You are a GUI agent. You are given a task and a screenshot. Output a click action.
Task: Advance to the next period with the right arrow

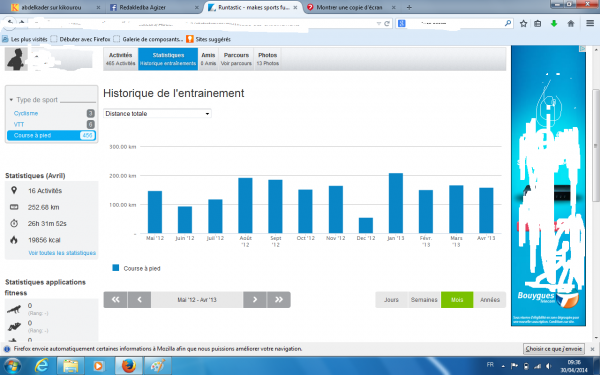[x=255, y=300]
